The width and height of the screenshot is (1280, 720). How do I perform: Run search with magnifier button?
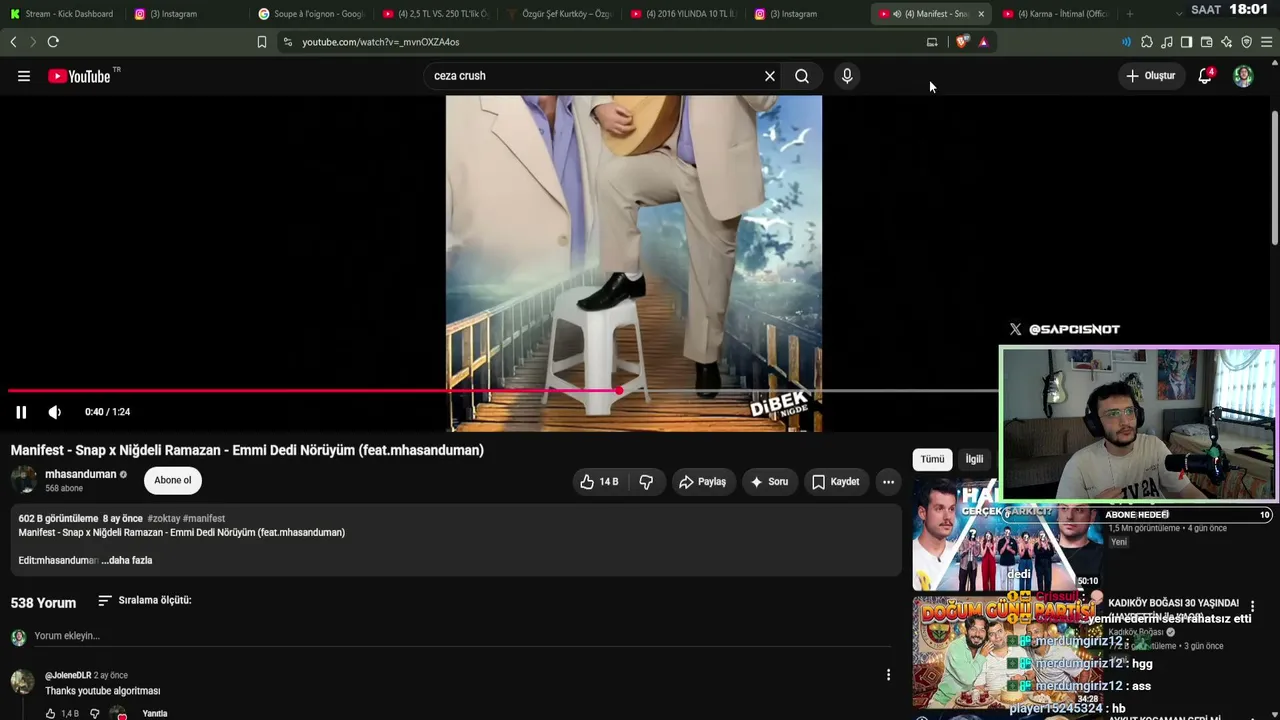pyautogui.click(x=802, y=76)
